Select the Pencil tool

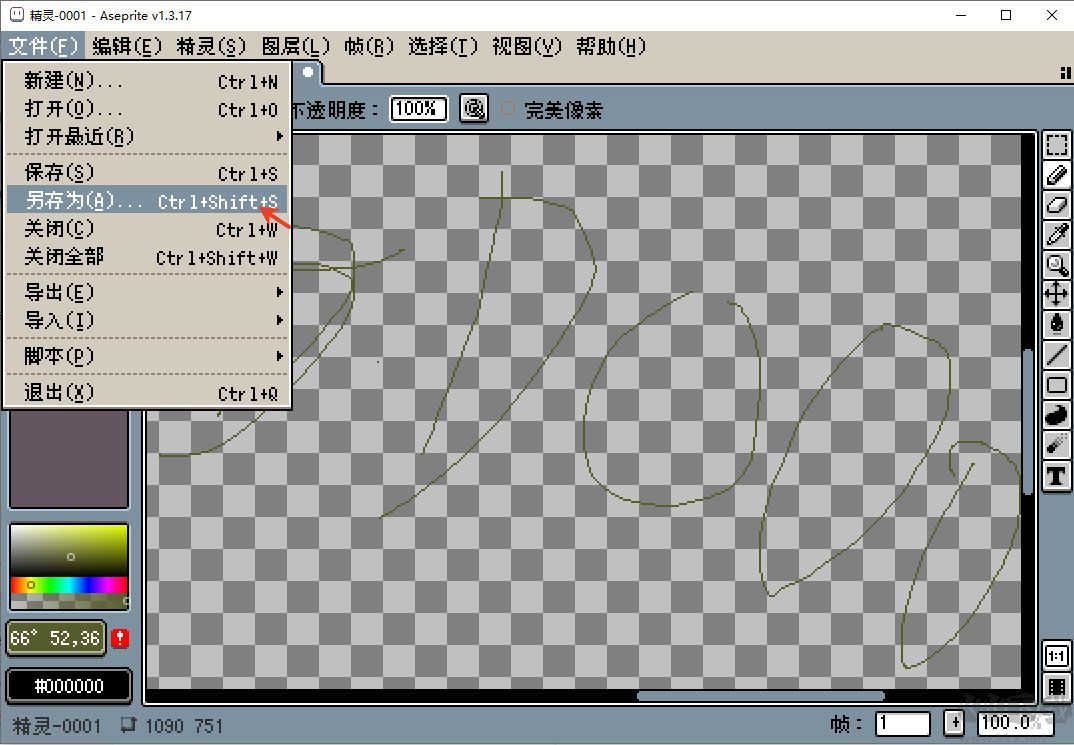click(x=1056, y=175)
